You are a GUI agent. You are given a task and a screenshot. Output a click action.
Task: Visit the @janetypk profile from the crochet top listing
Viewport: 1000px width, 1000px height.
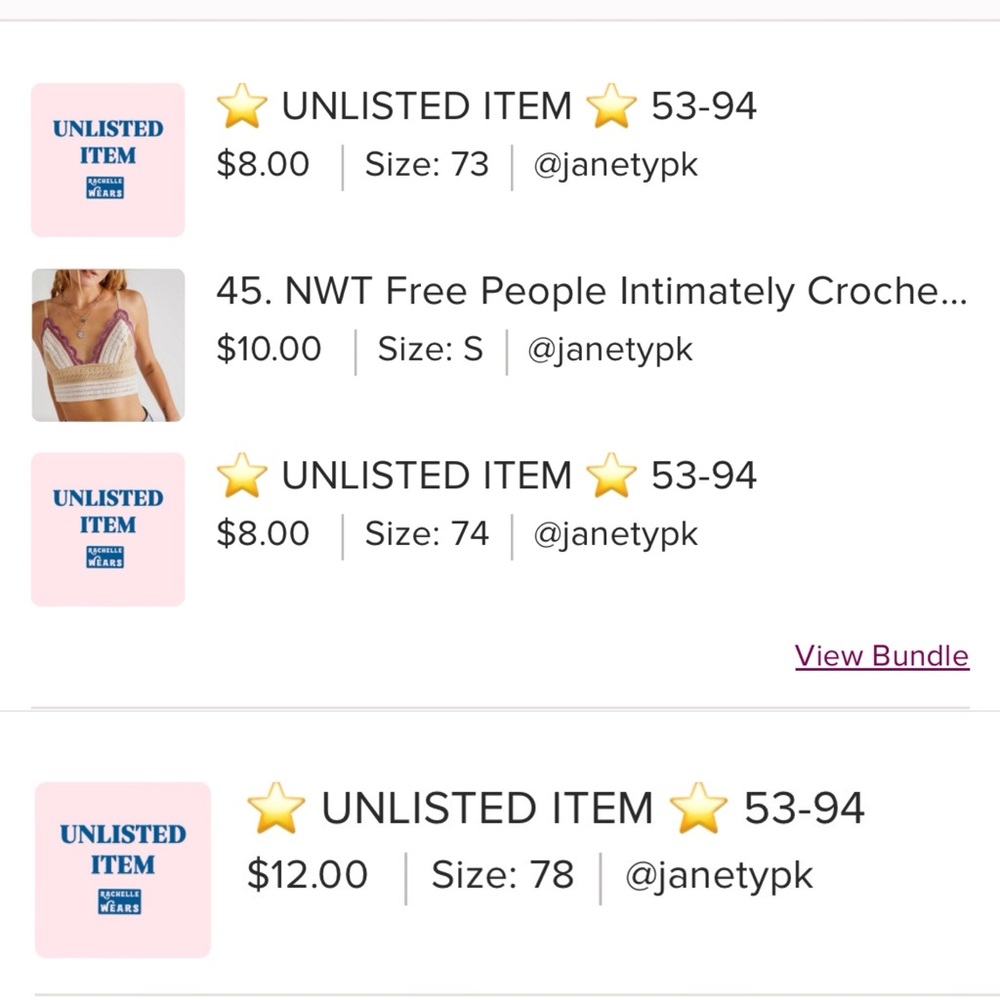pyautogui.click(x=608, y=349)
